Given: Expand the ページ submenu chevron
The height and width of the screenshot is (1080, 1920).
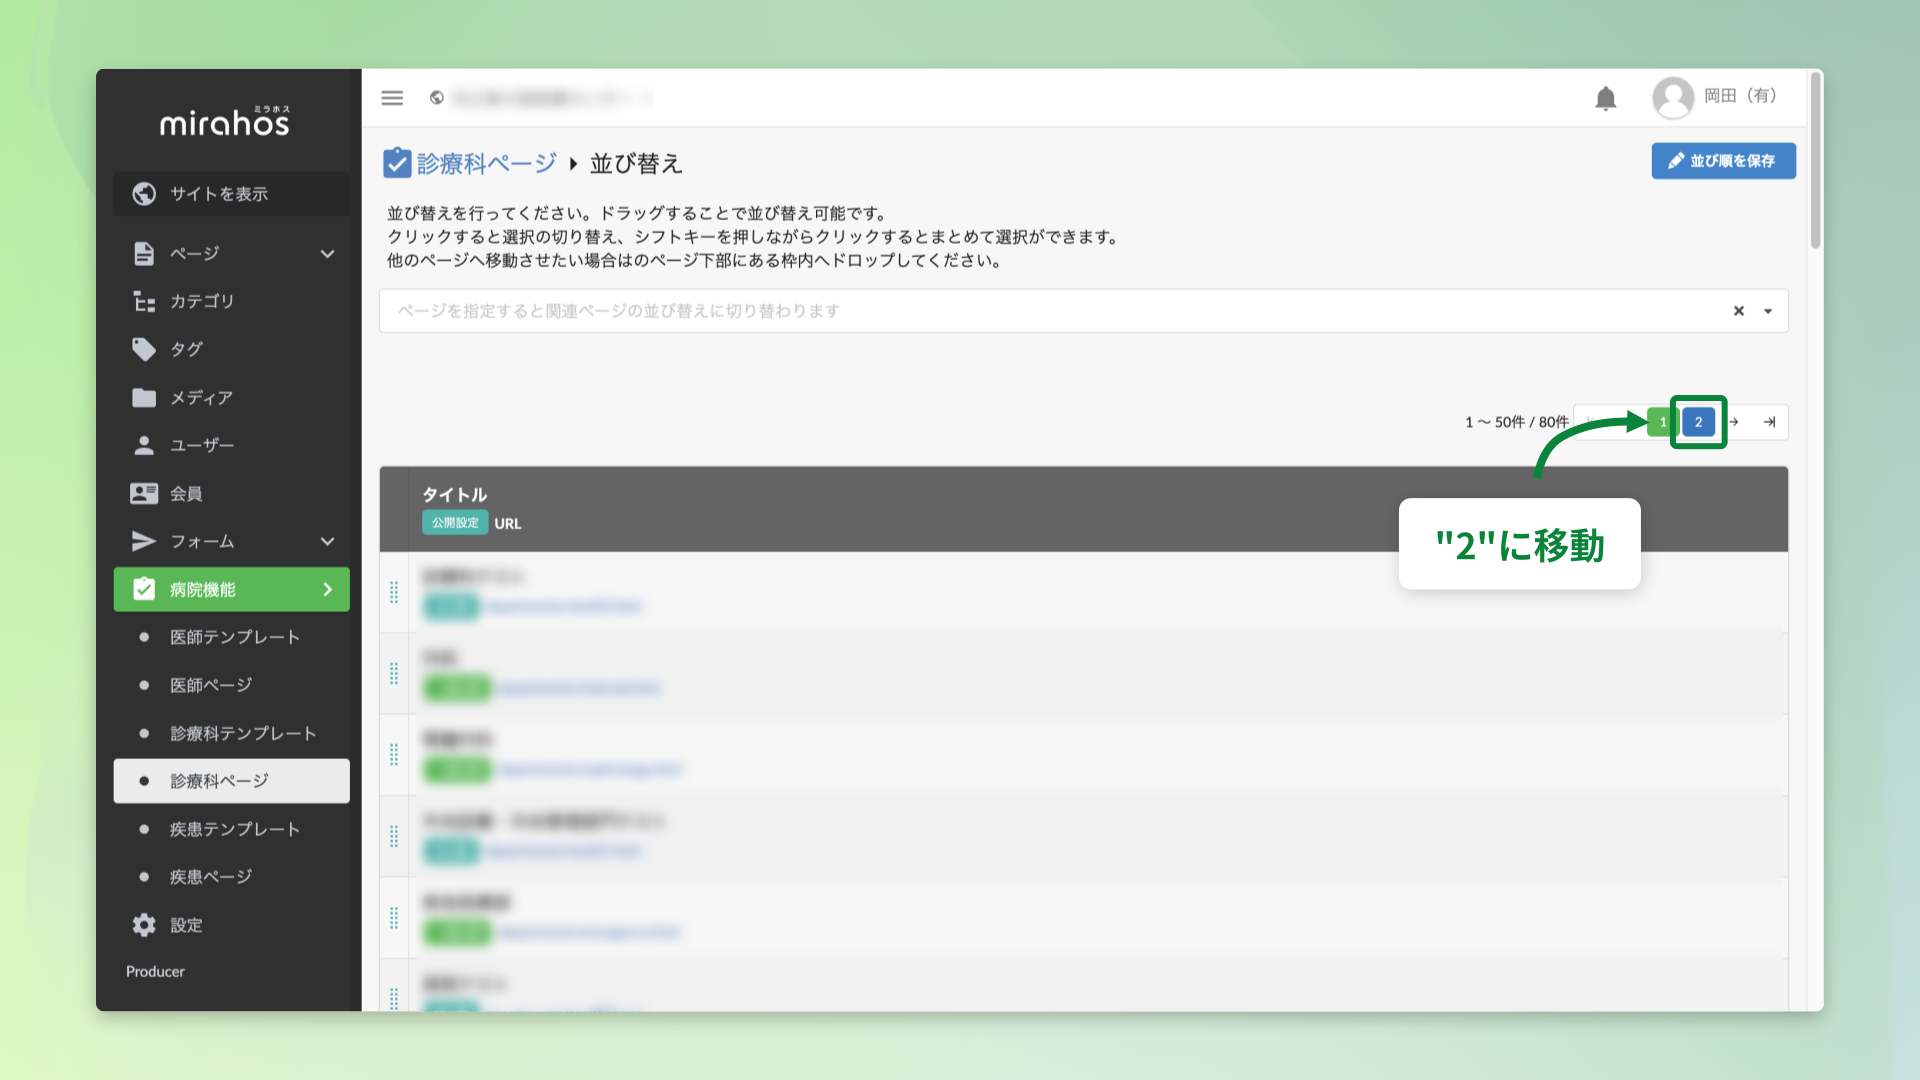Looking at the screenshot, I should 327,253.
